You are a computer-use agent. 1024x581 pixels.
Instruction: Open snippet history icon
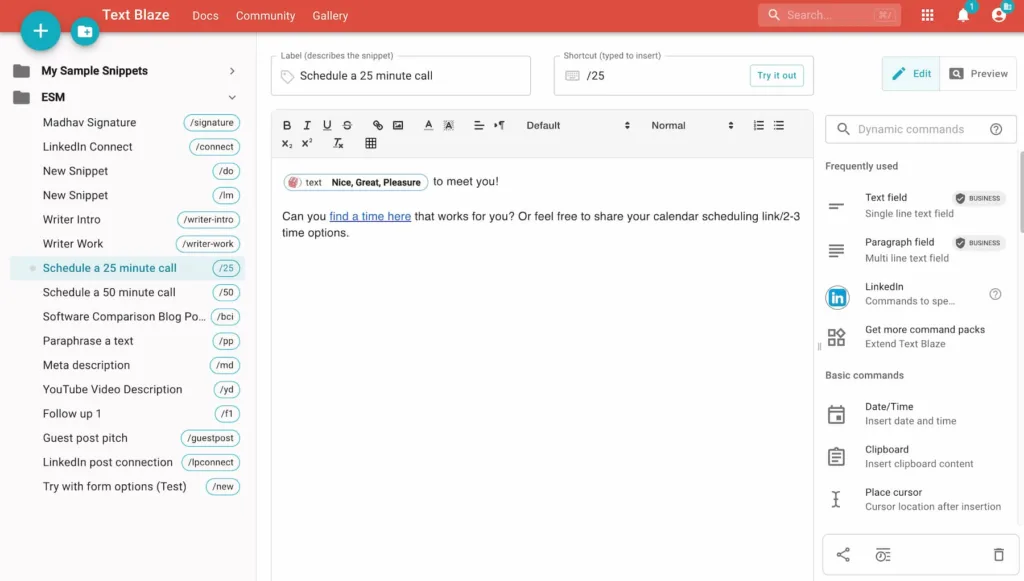883,555
